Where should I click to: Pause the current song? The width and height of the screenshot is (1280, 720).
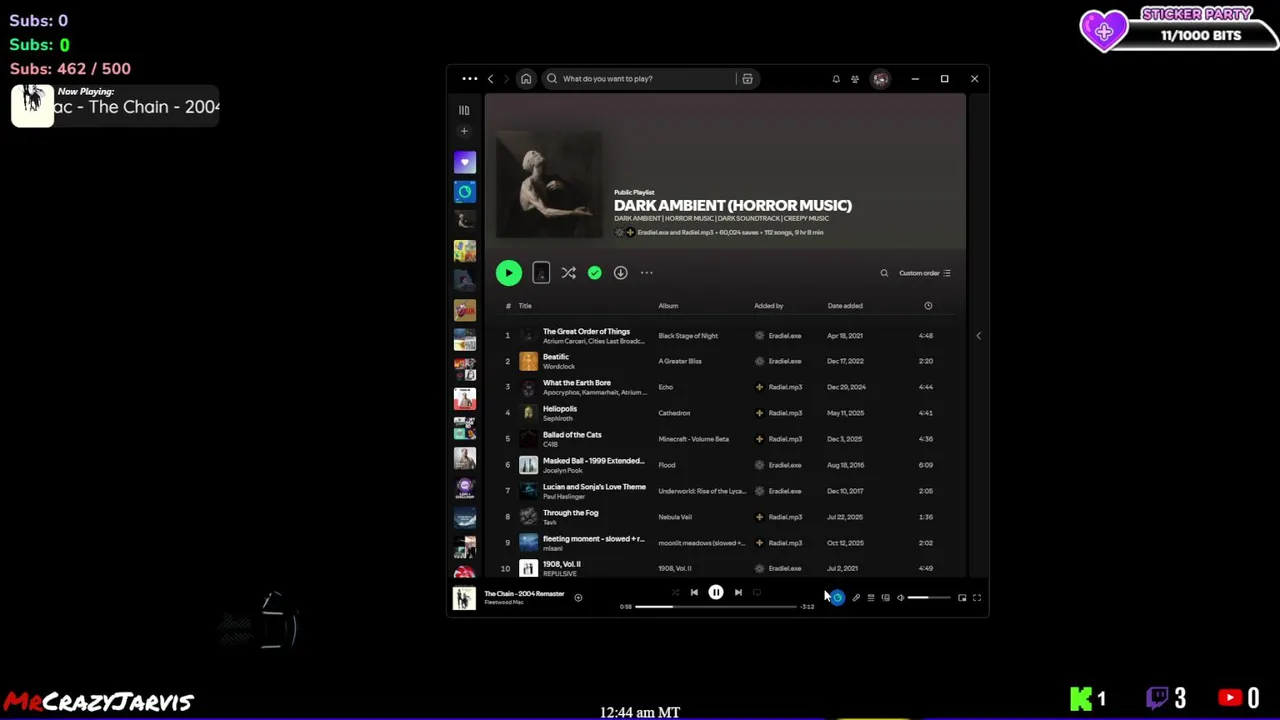716,593
